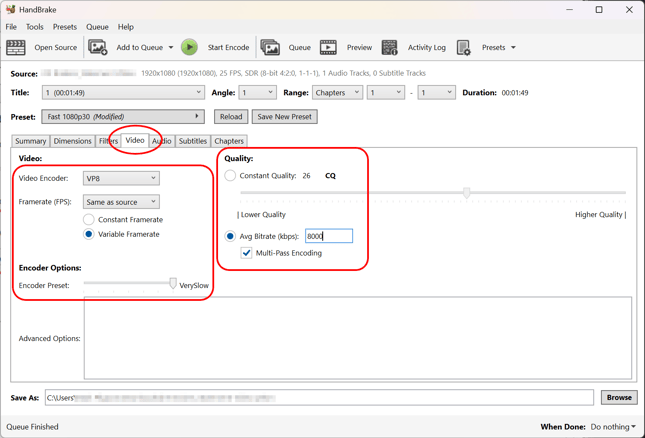Viewport: 645px width, 438px height.
Task: Switch to the Audio tab
Action: point(162,141)
